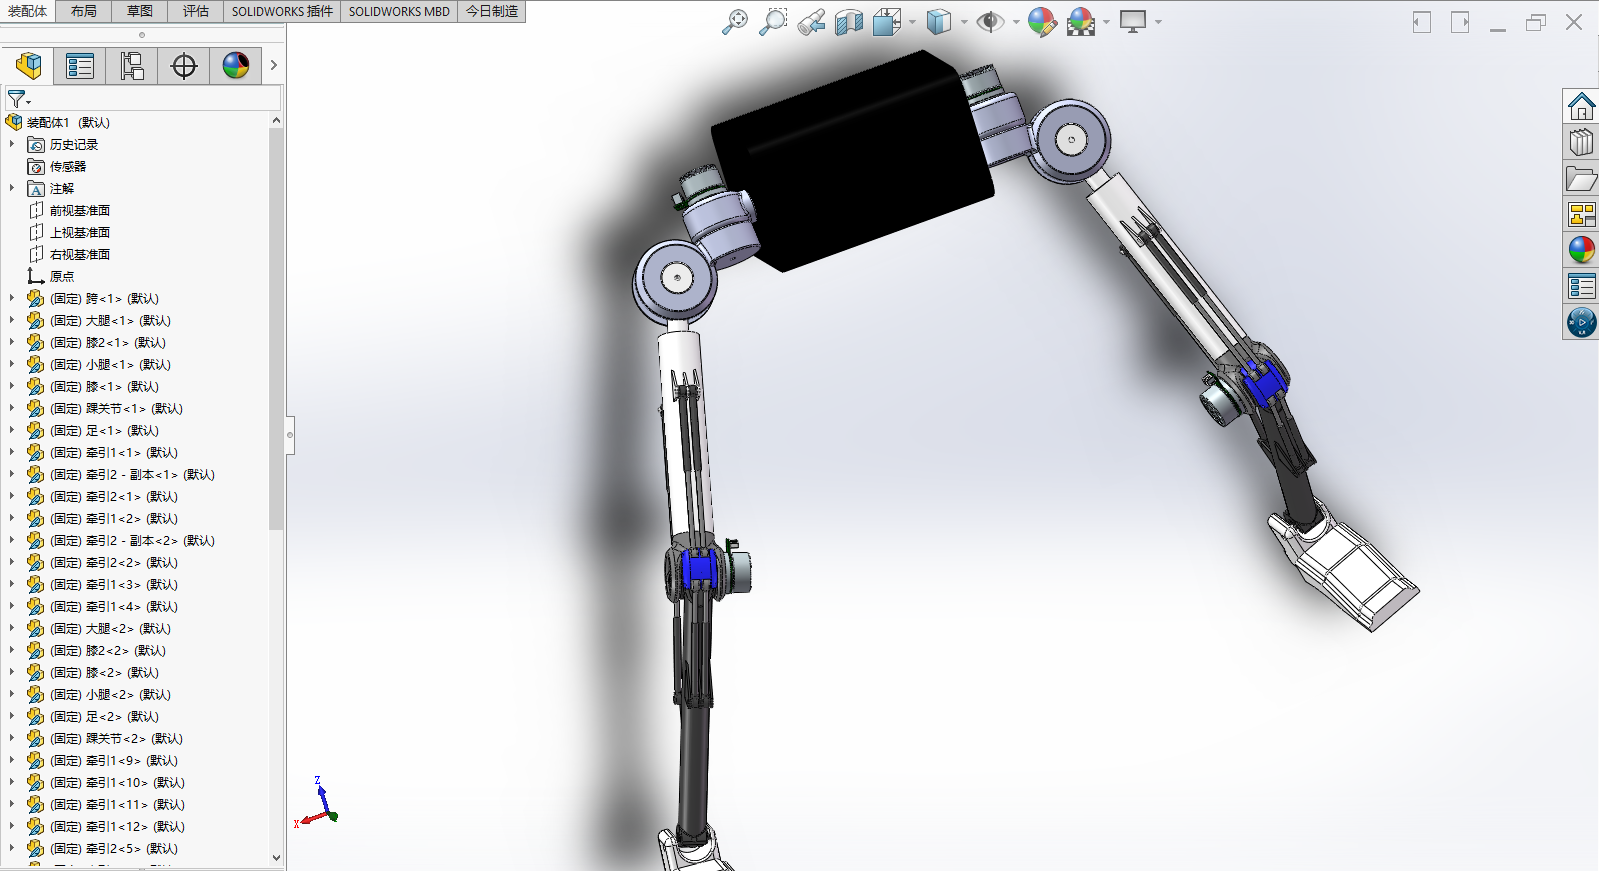Toggle Hide/Show Items eye icon

click(x=990, y=22)
